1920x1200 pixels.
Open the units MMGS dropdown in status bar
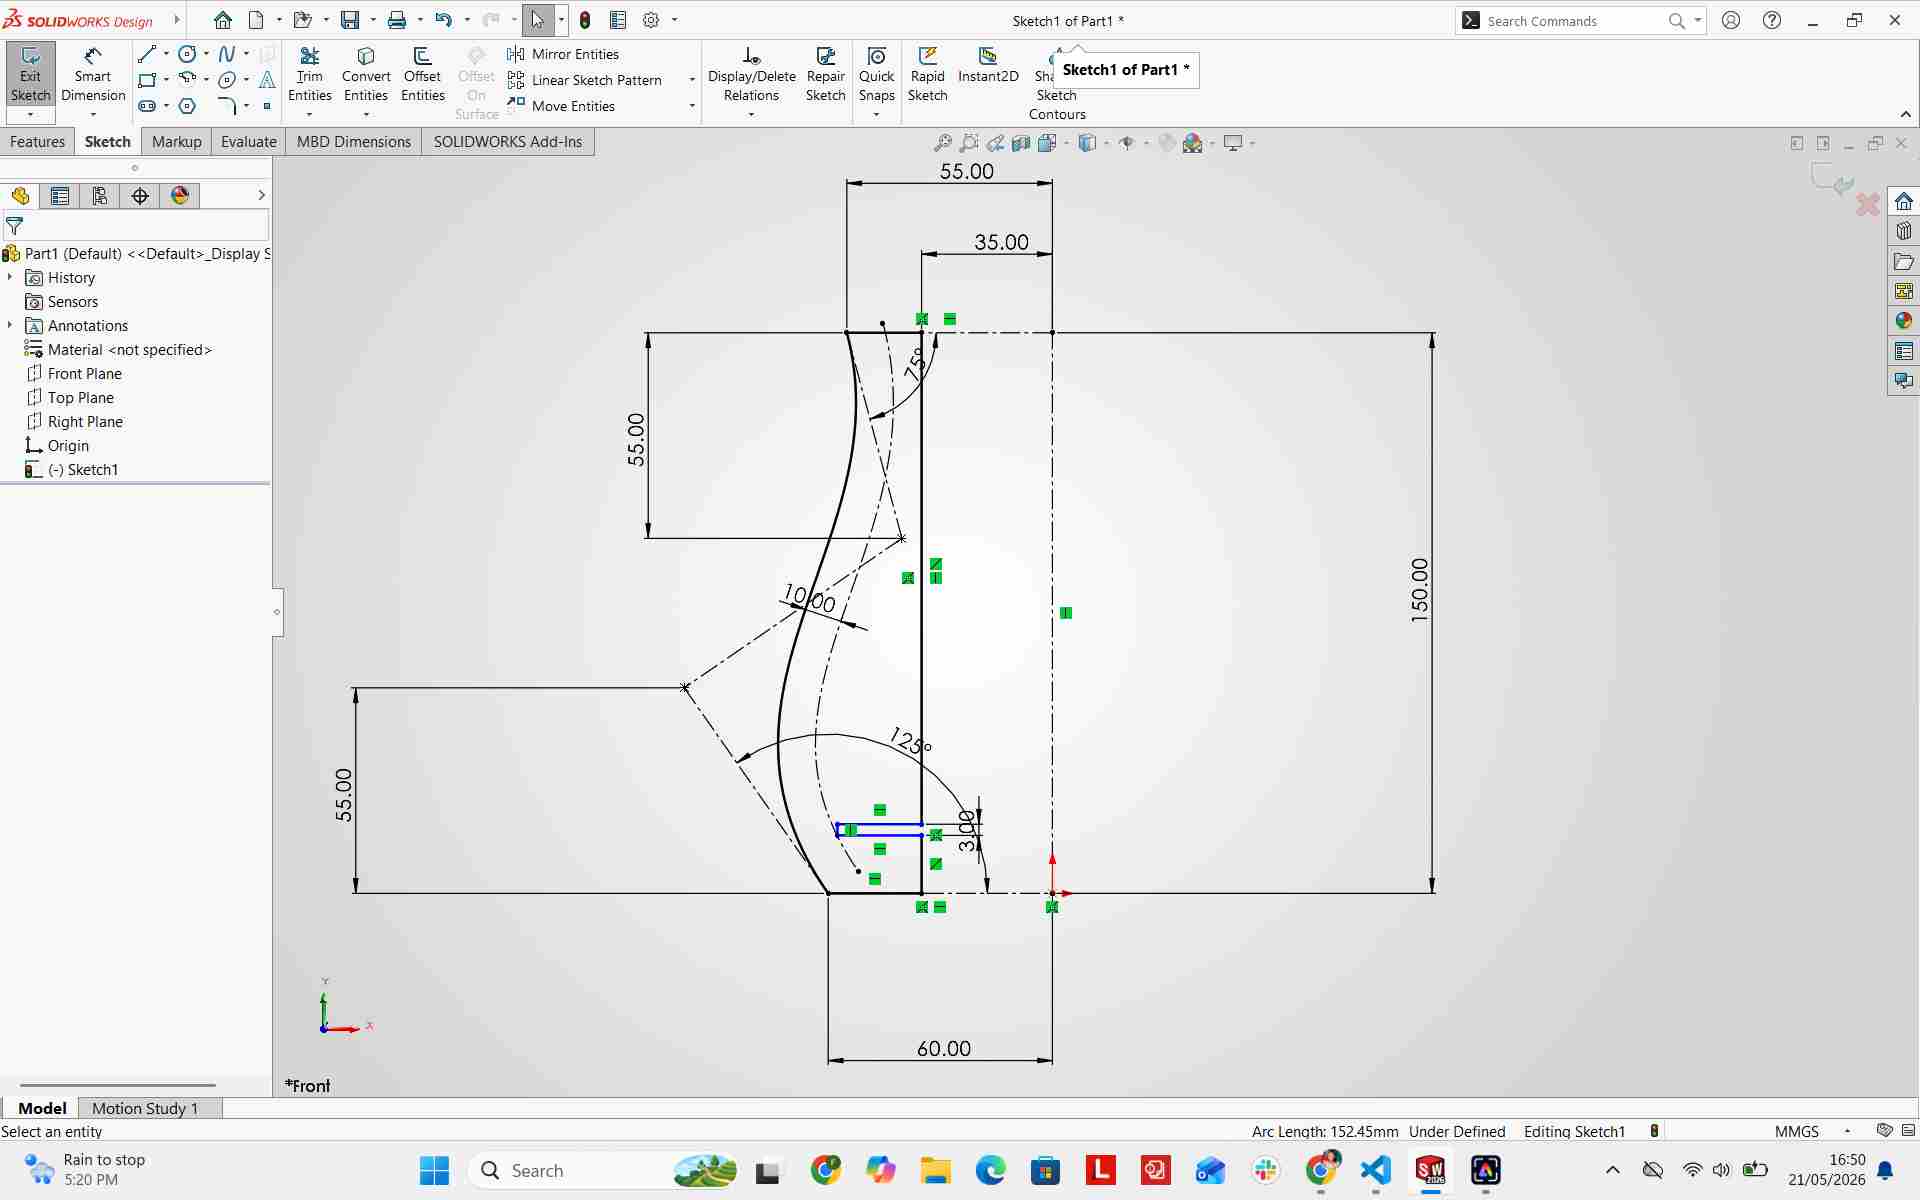1847,1131
